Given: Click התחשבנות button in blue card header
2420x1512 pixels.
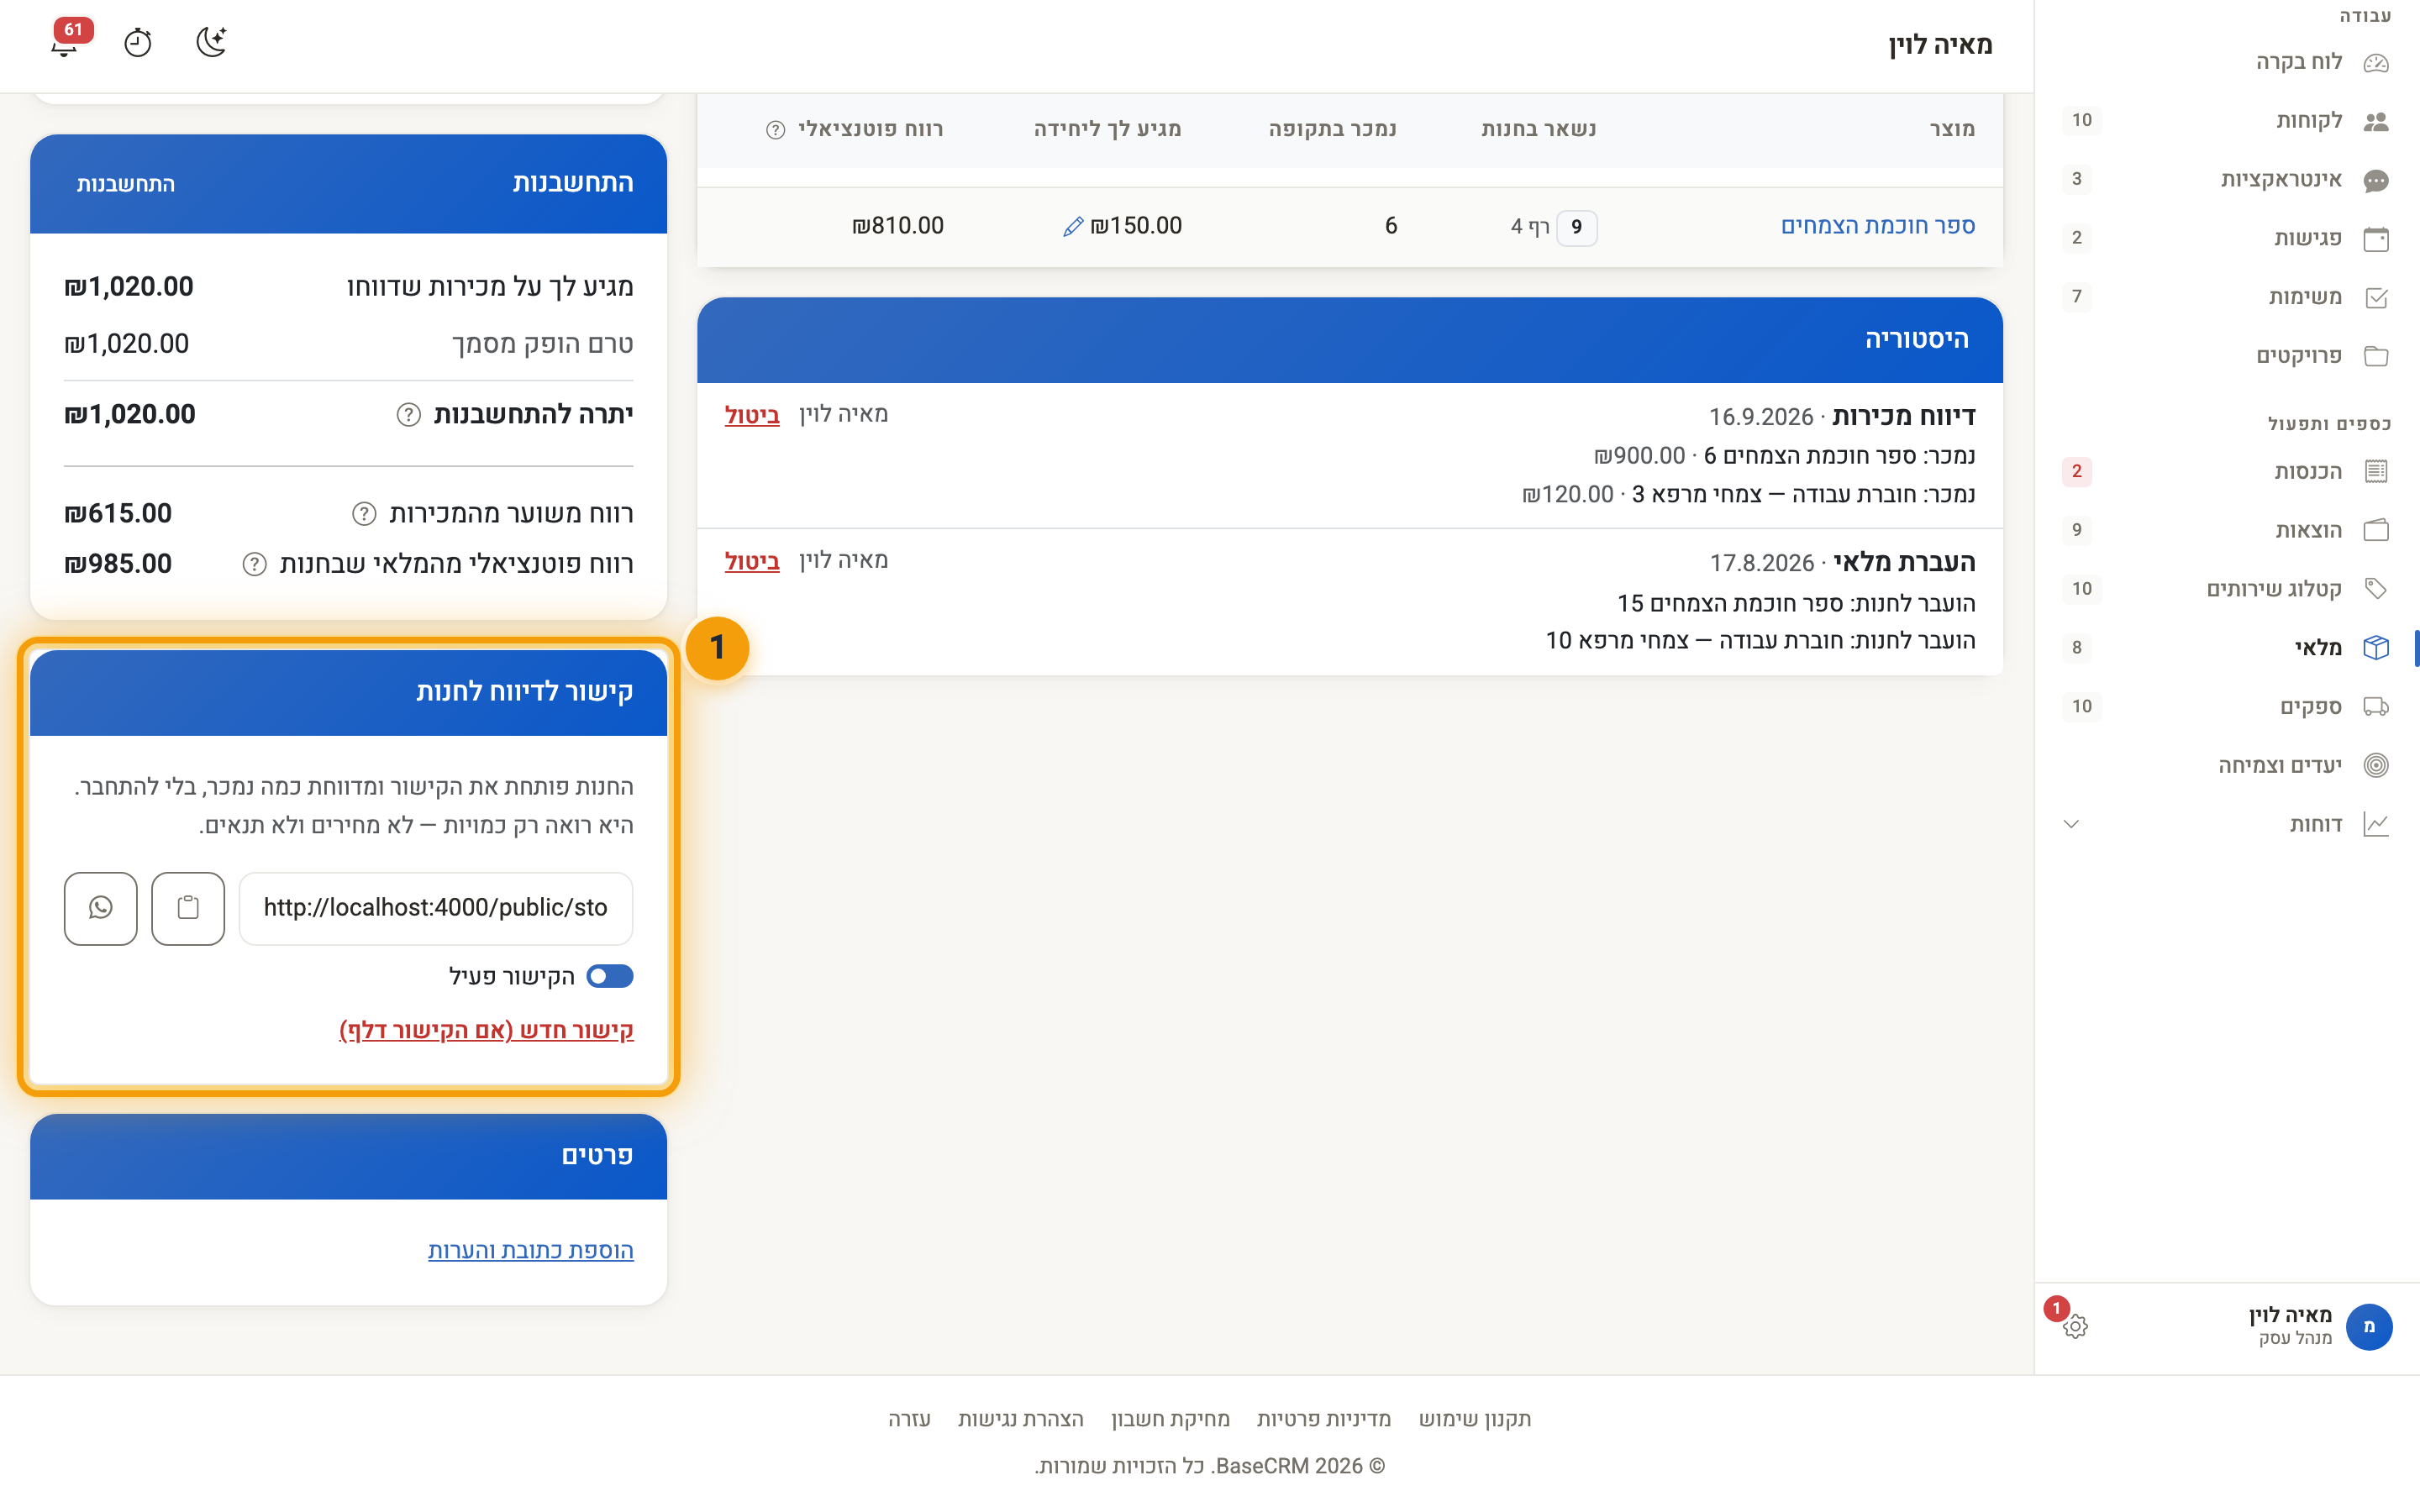Looking at the screenshot, I should [126, 184].
